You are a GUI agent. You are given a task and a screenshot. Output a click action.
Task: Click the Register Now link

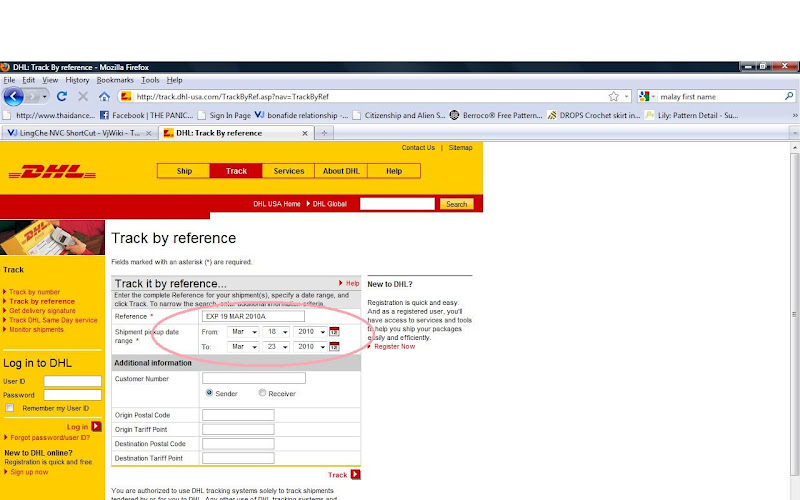click(394, 346)
